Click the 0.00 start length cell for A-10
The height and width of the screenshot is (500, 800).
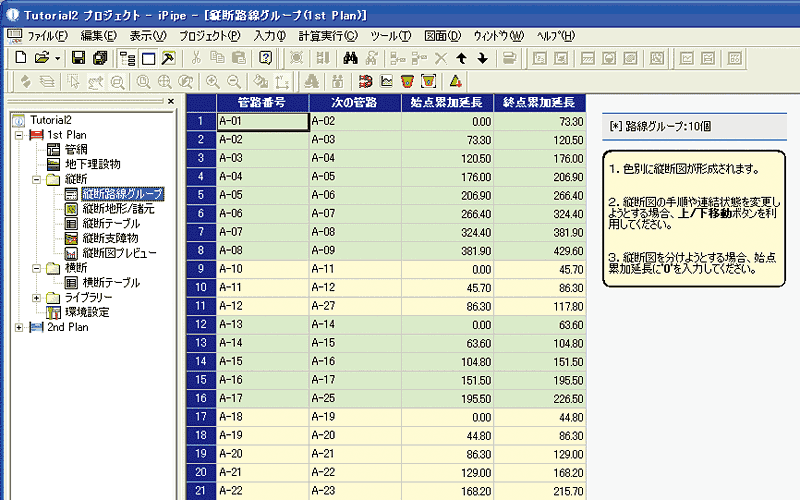click(447, 269)
